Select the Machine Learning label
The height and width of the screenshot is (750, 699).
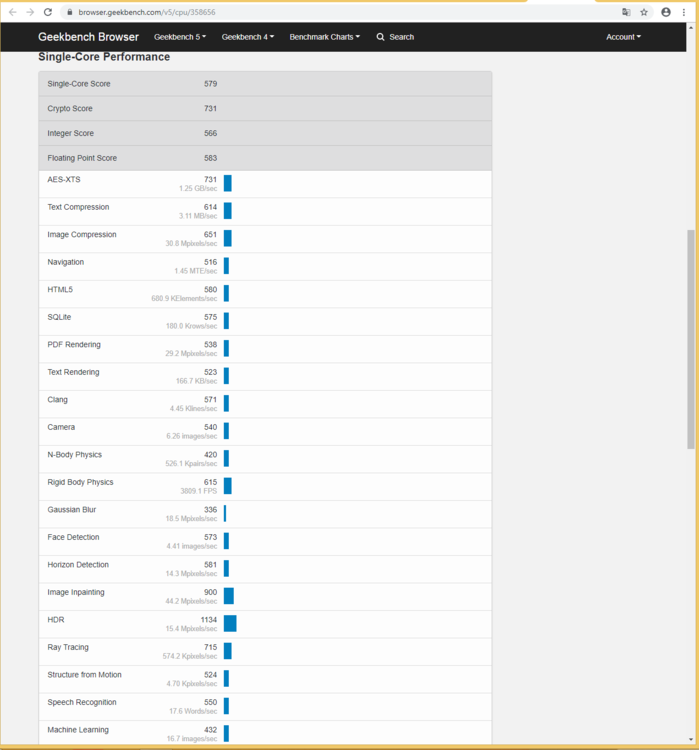point(78,729)
